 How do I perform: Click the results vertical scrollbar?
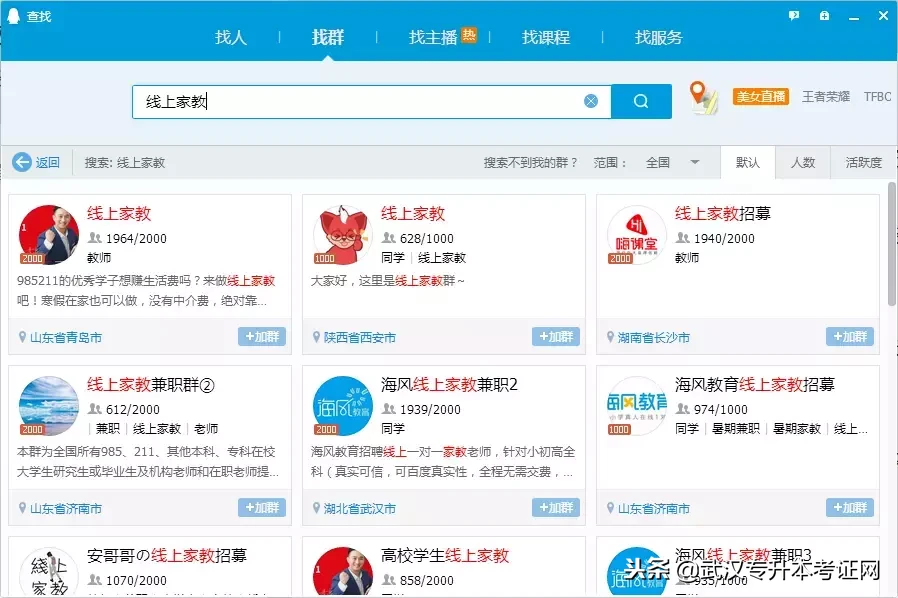point(892,244)
